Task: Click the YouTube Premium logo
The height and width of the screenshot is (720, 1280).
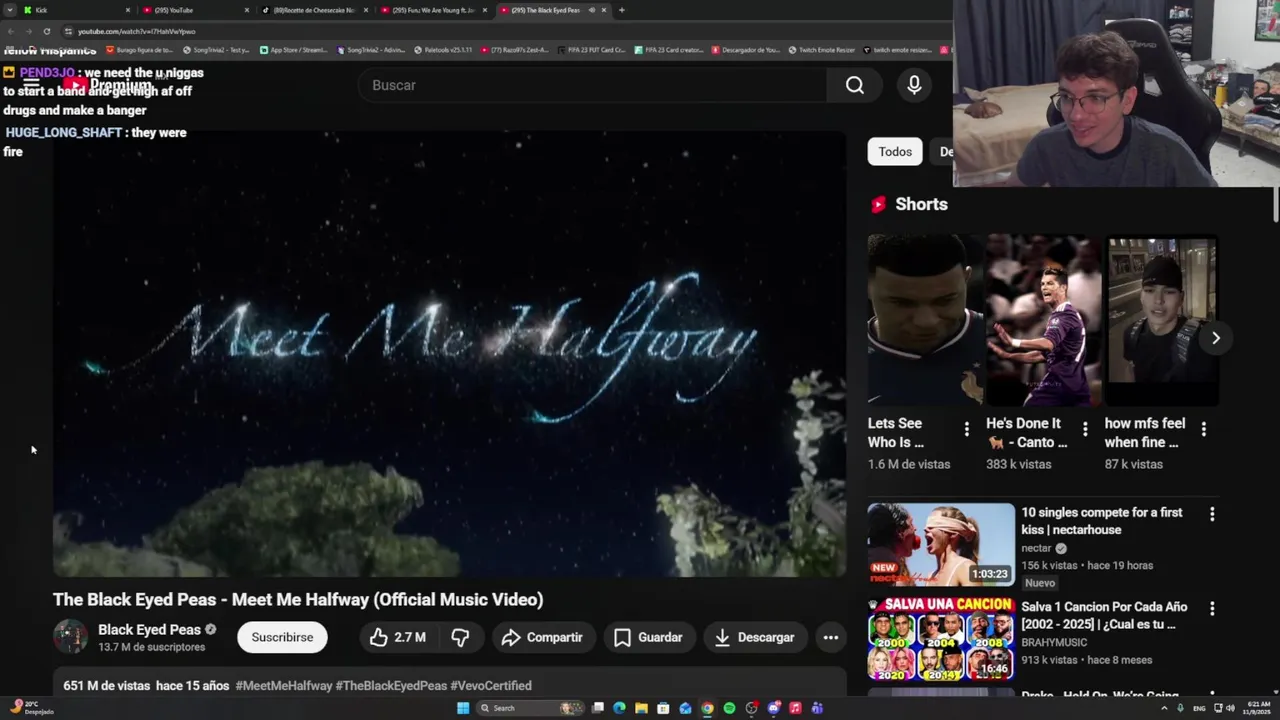Action: (x=108, y=85)
